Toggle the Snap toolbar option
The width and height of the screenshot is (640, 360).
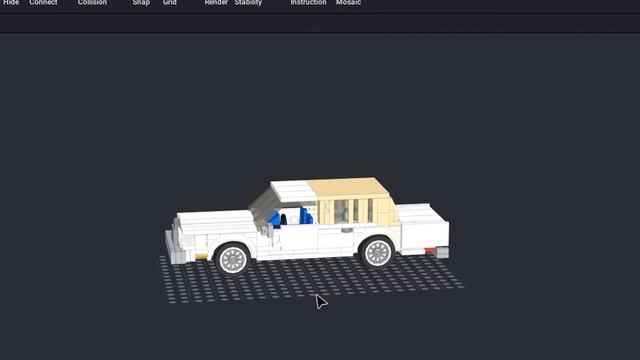(141, 2)
